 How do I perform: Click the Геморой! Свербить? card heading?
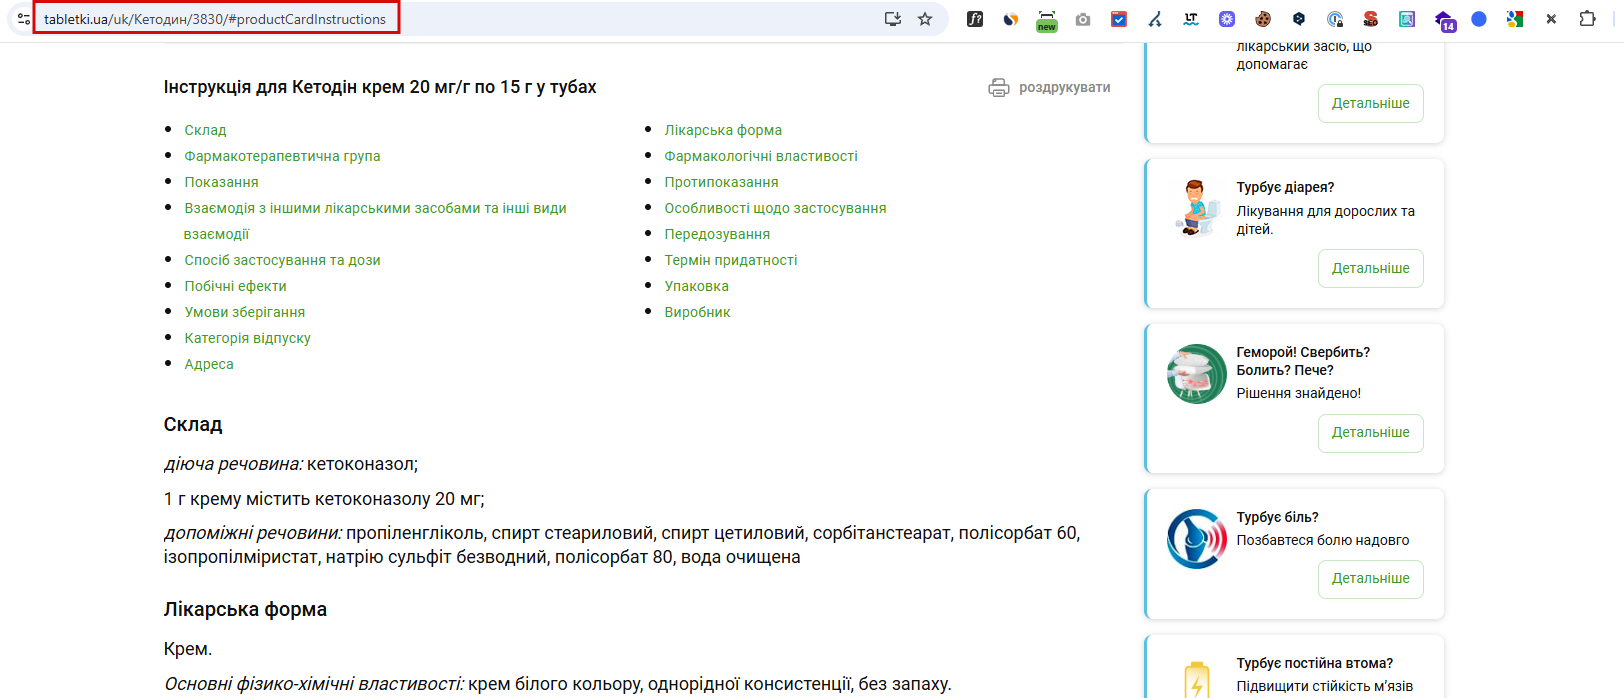(x=1303, y=361)
